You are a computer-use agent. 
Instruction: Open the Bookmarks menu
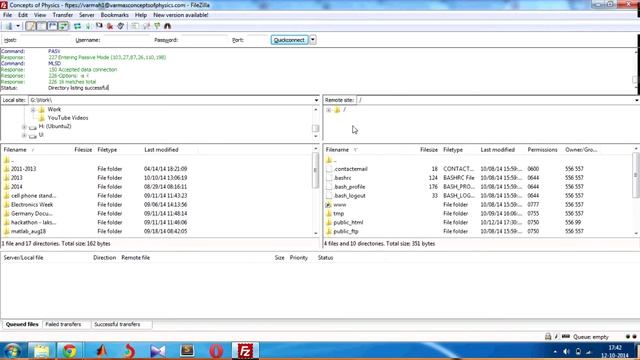click(x=114, y=15)
